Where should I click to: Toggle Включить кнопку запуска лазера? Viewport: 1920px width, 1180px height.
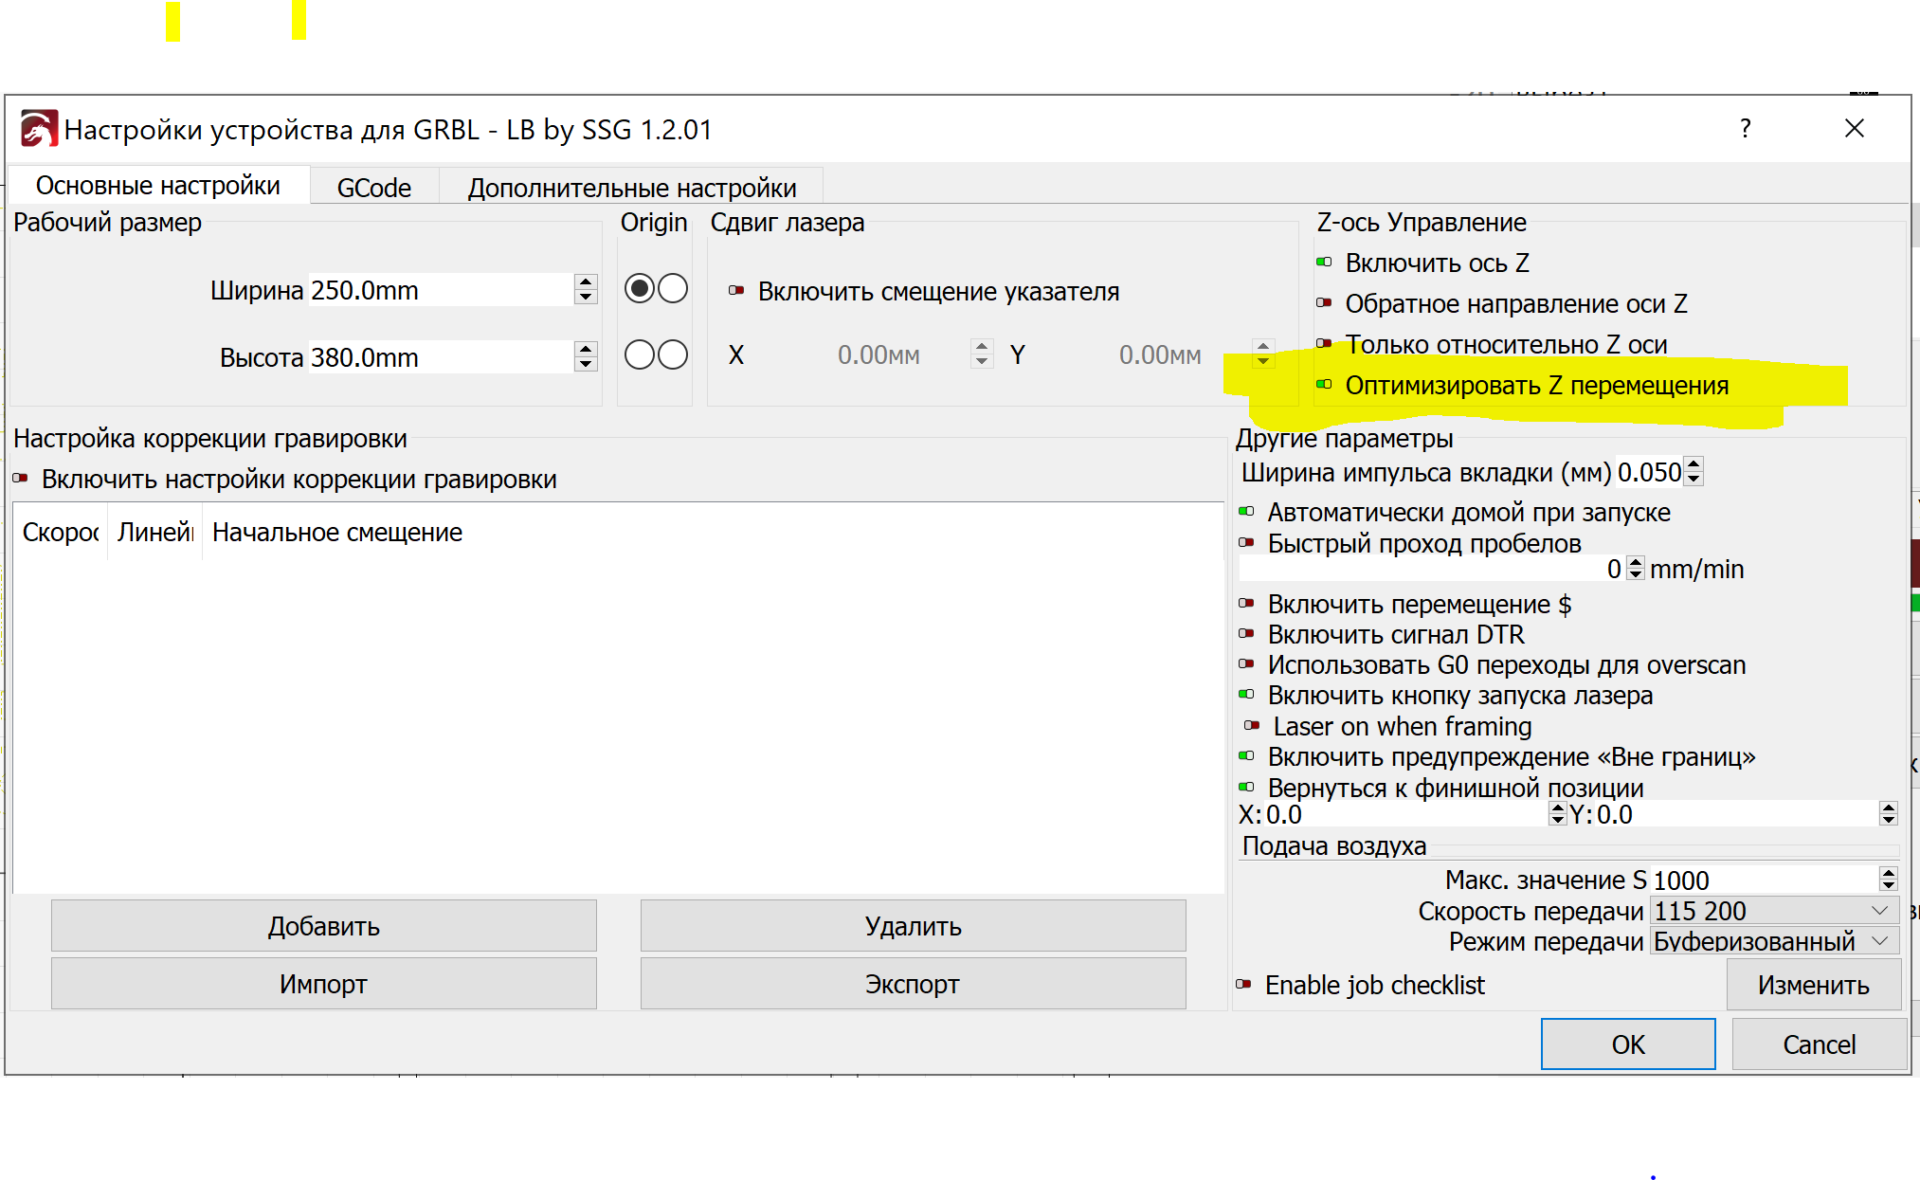[1247, 695]
